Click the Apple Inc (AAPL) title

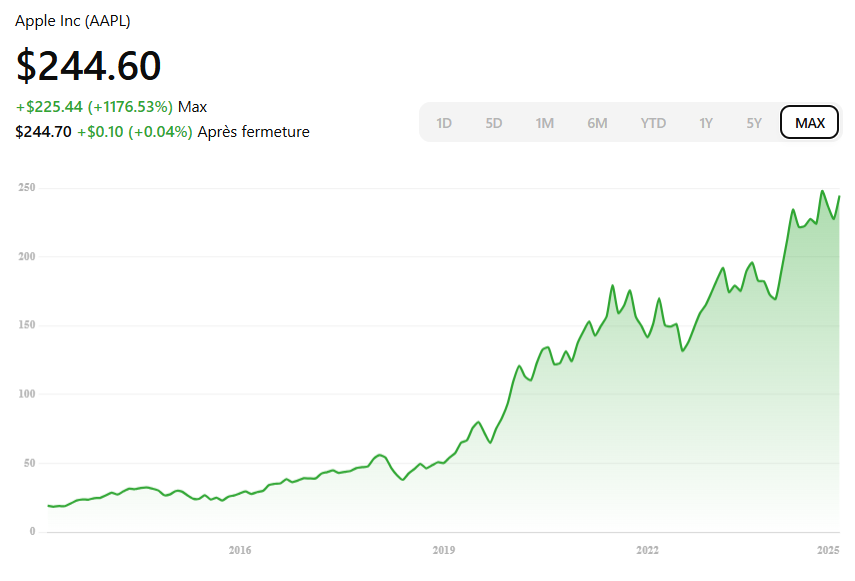click(x=73, y=20)
